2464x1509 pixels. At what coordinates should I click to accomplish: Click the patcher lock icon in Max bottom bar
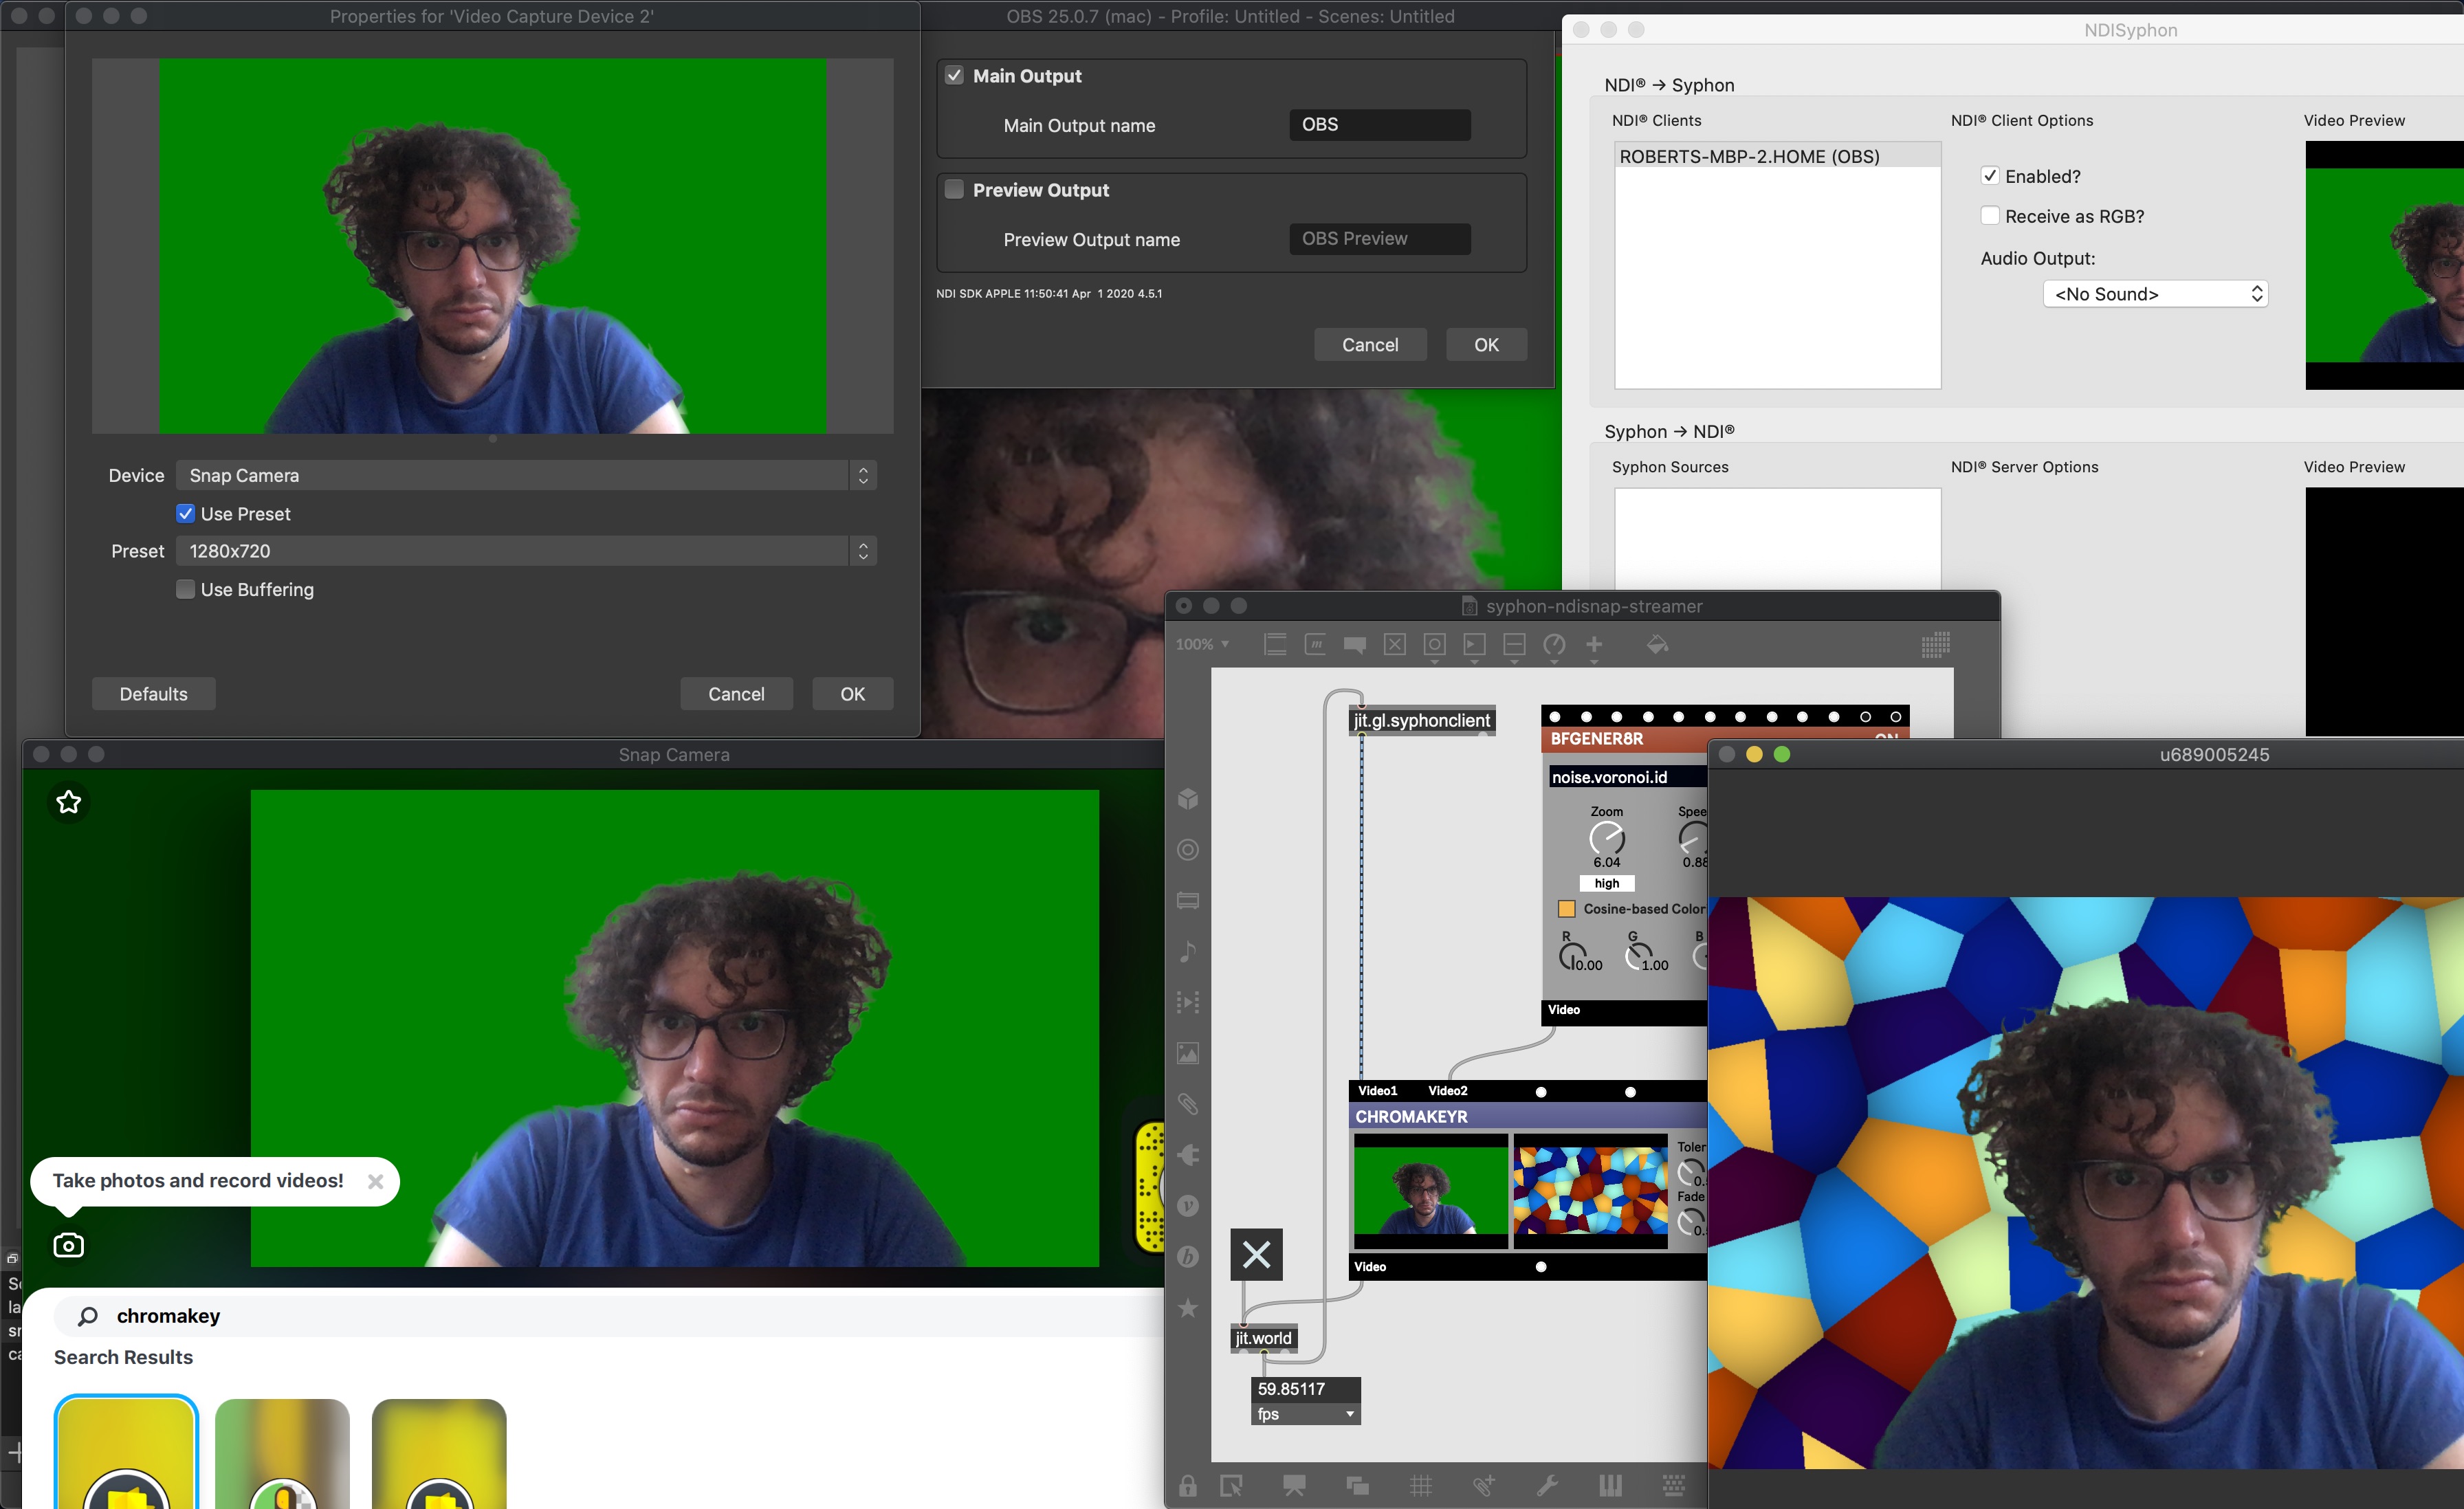click(1188, 1485)
